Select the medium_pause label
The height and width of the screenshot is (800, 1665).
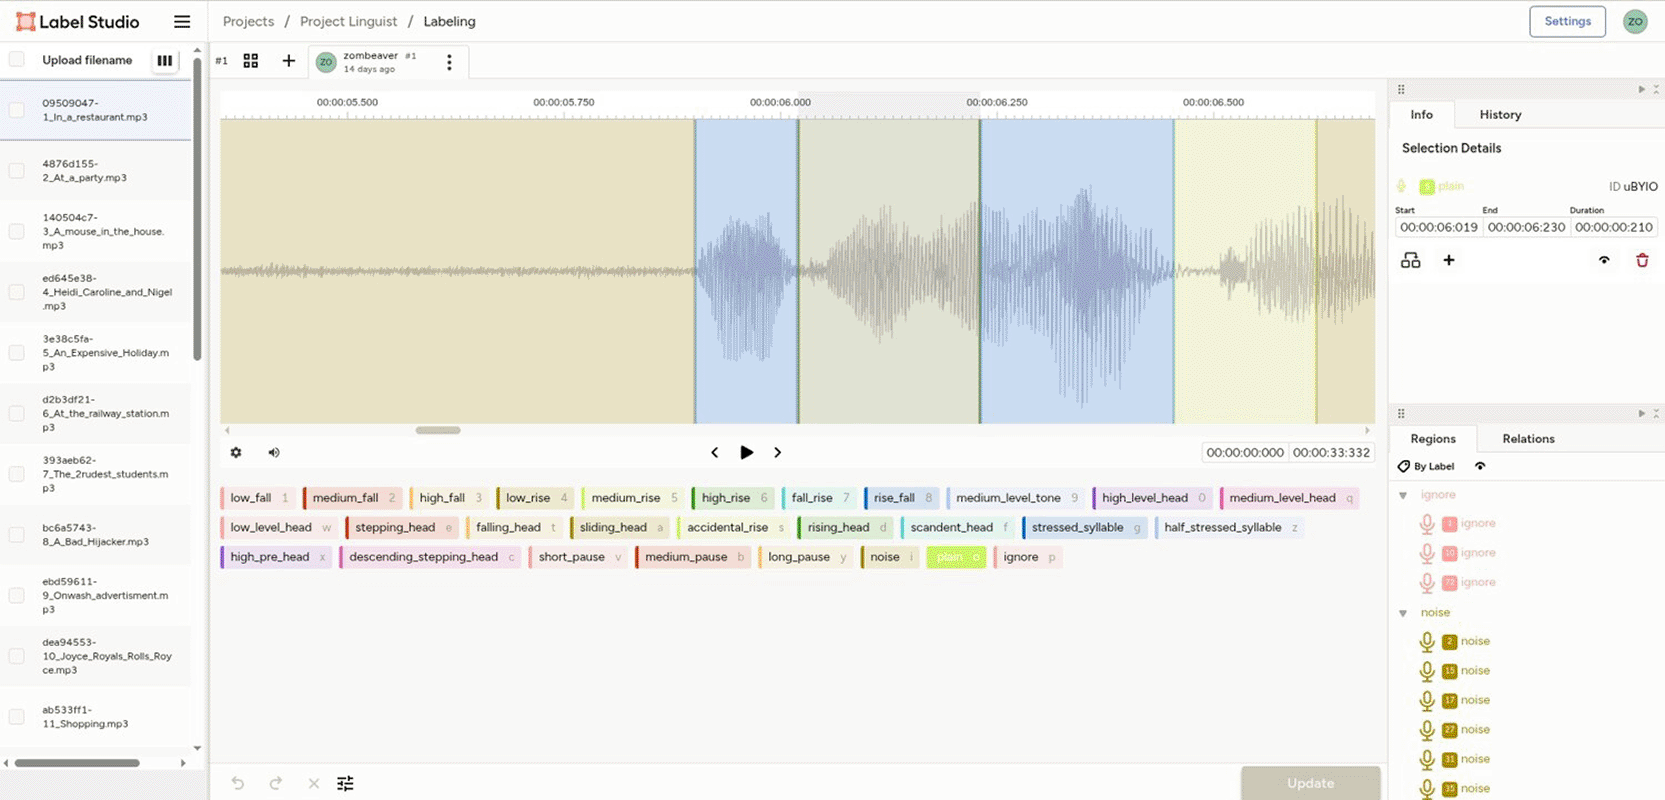click(x=693, y=557)
